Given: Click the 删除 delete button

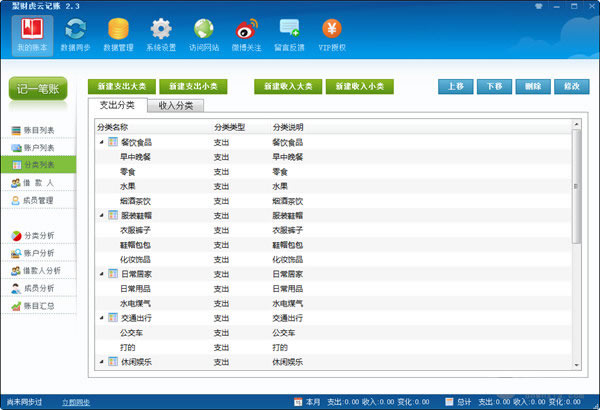Looking at the screenshot, I should [533, 87].
